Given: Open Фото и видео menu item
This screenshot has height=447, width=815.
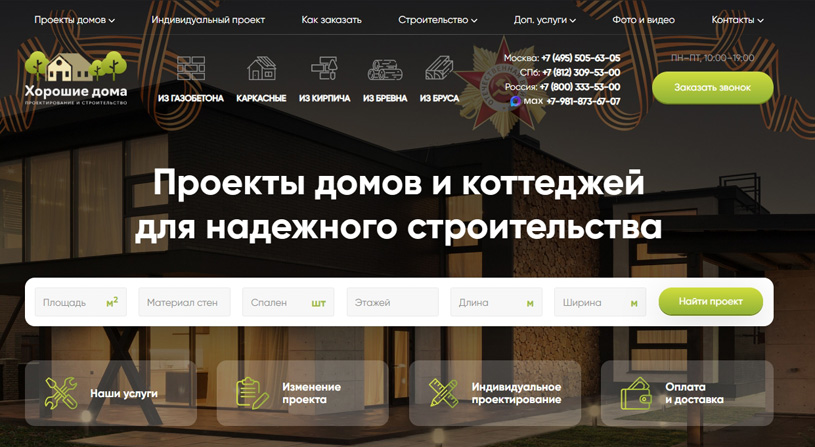Looking at the screenshot, I should click(643, 20).
